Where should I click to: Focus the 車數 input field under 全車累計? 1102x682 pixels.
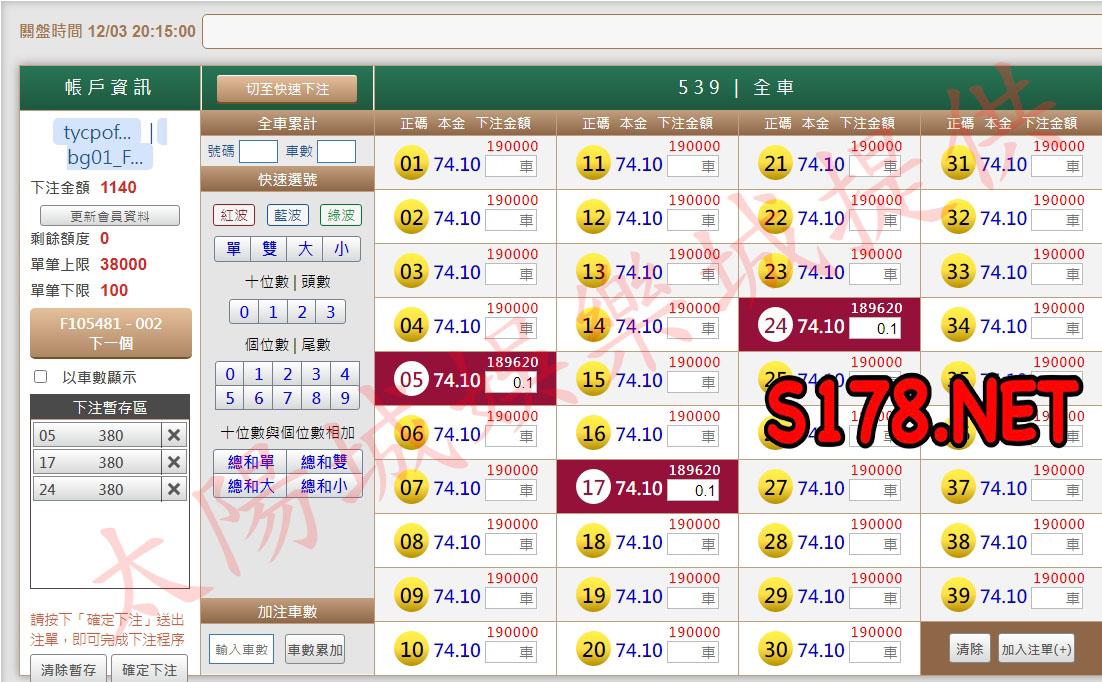(336, 151)
